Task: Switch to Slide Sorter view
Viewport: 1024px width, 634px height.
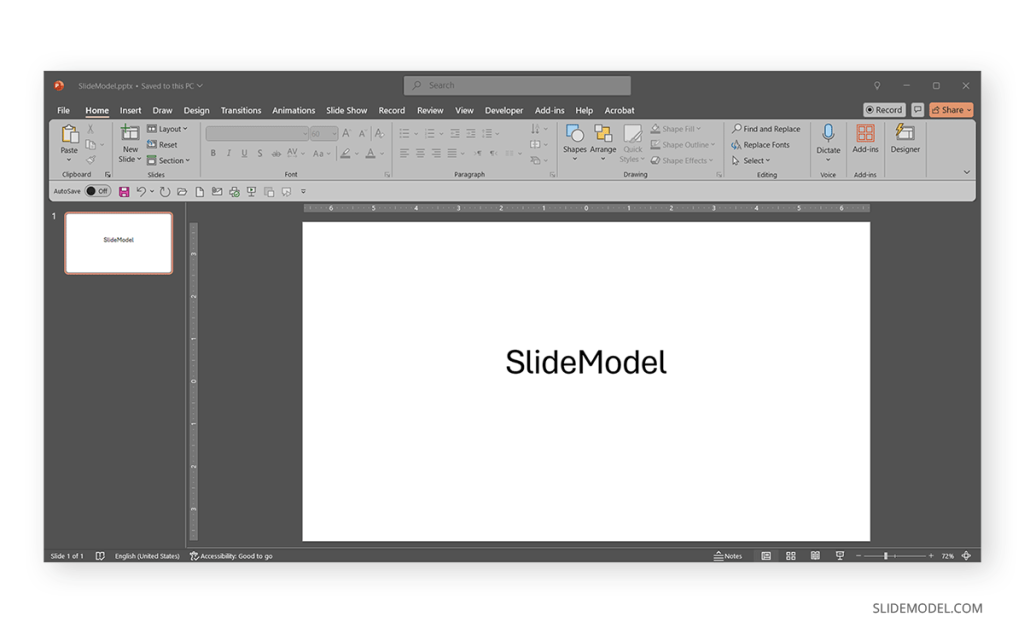Action: pyautogui.click(x=791, y=555)
